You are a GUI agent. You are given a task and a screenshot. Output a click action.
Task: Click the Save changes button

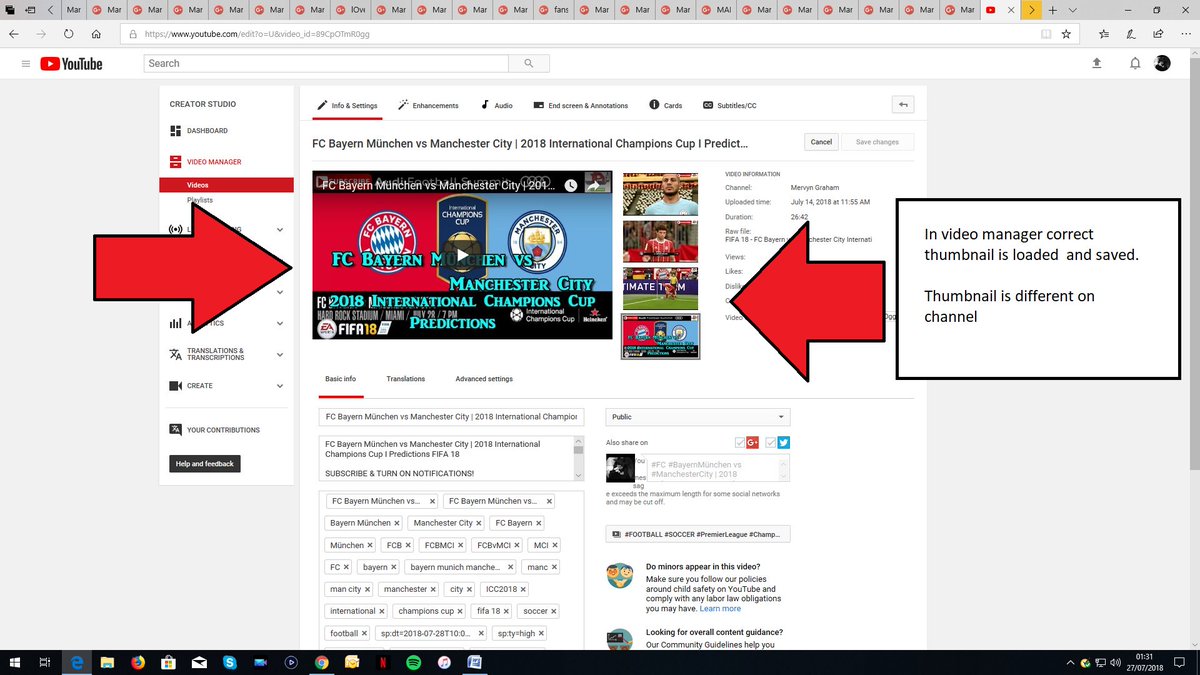coord(877,142)
